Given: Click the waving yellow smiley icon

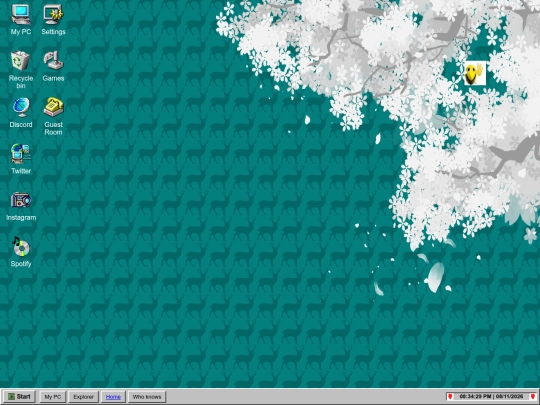Looking at the screenshot, I should 475,73.
